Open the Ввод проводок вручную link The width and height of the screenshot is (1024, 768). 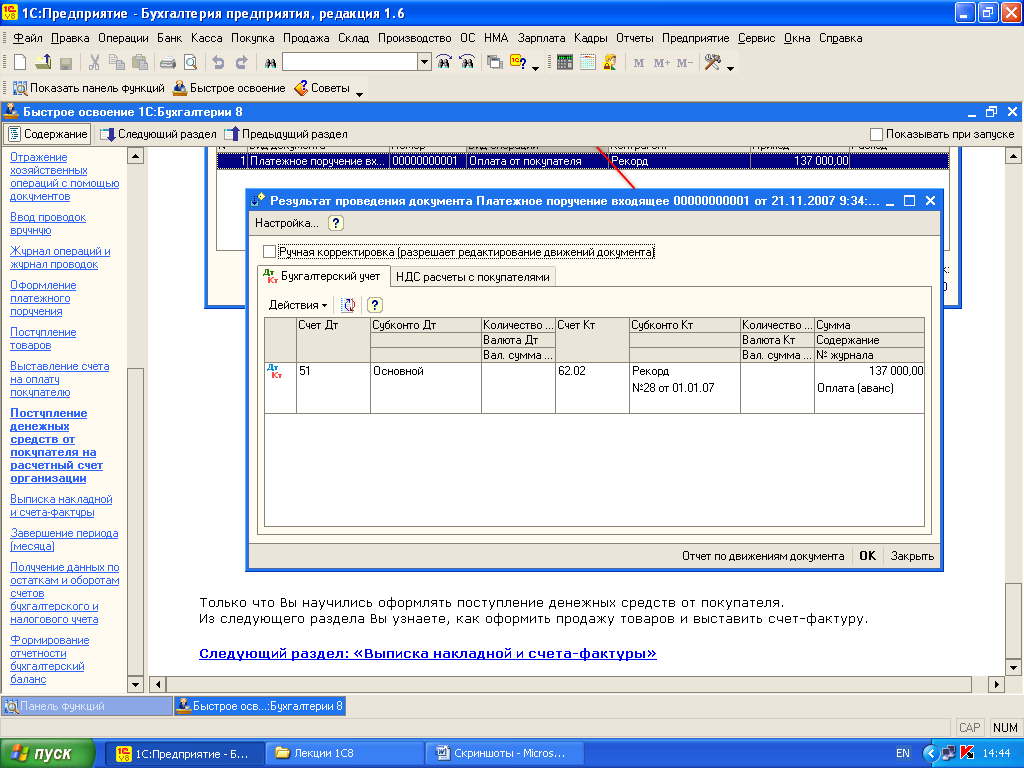tap(48, 223)
